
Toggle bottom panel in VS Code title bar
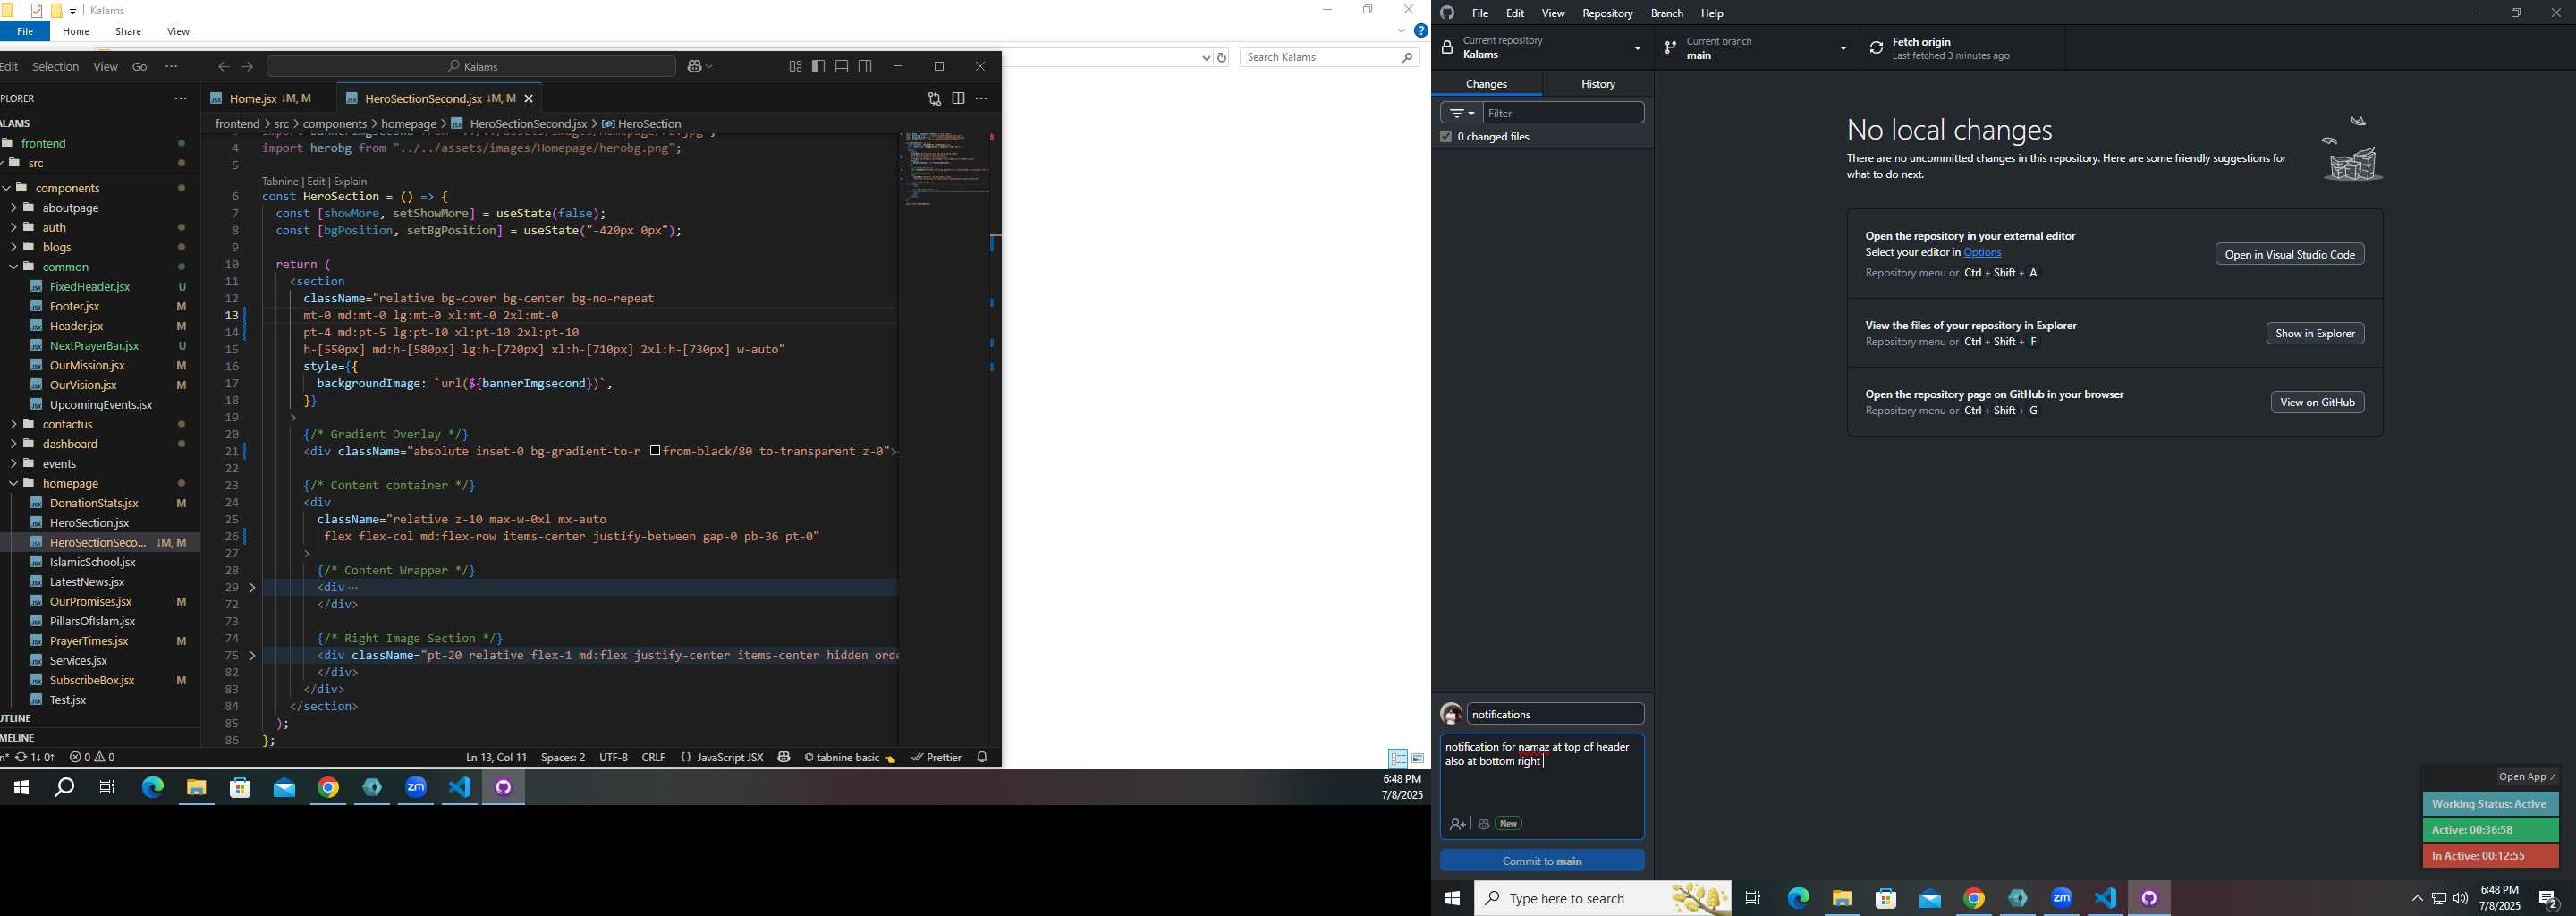(842, 67)
